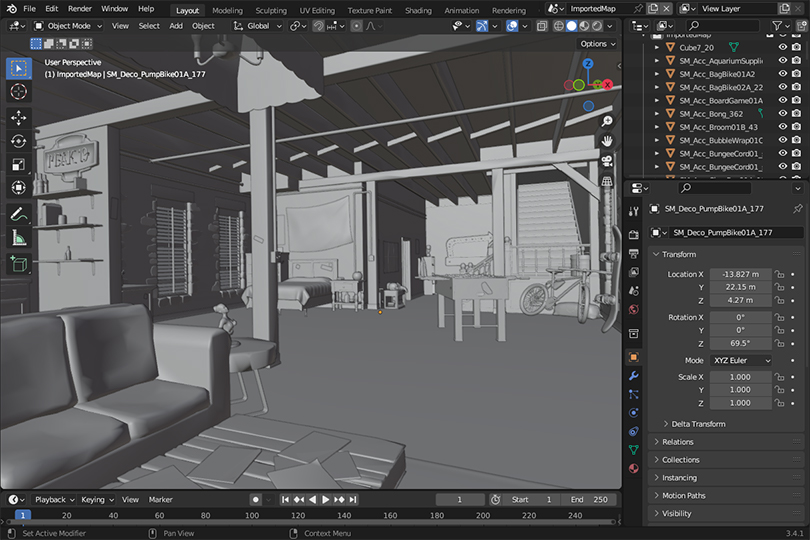Disable render for SM_Acc_BagBike01A2

[797, 74]
